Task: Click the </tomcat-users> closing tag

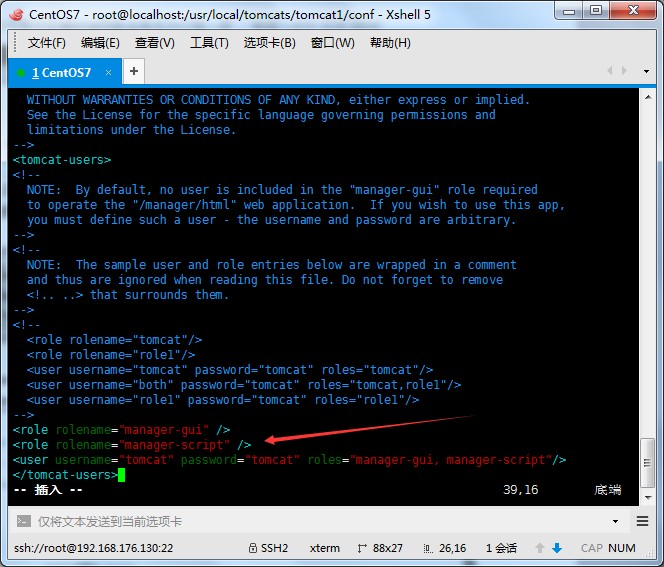Action: [65, 475]
